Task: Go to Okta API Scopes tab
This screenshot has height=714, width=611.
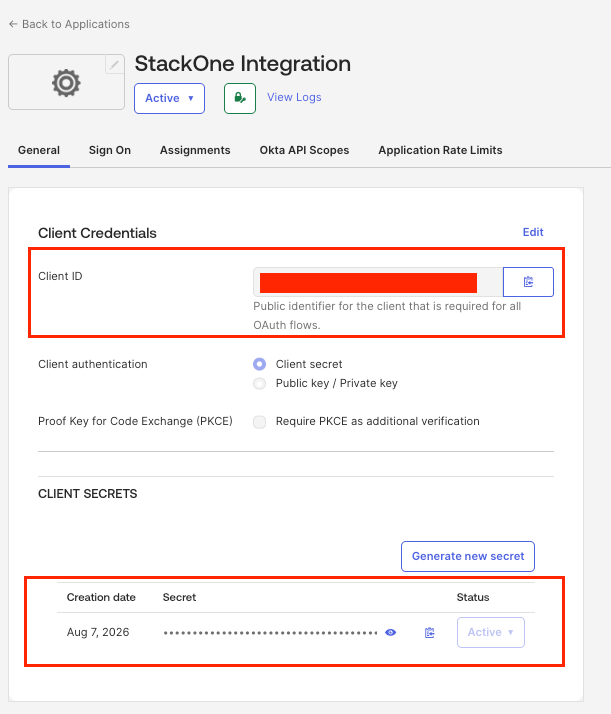Action: point(304,150)
